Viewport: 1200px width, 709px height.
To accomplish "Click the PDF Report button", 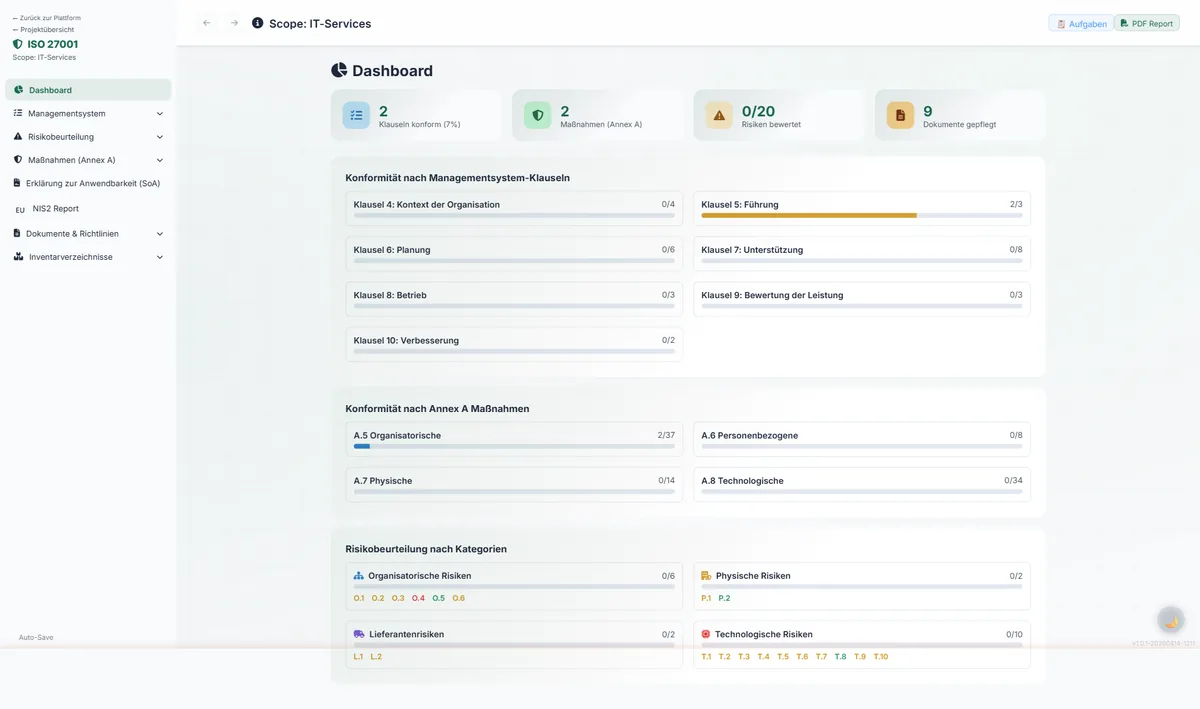I will [1147, 23].
